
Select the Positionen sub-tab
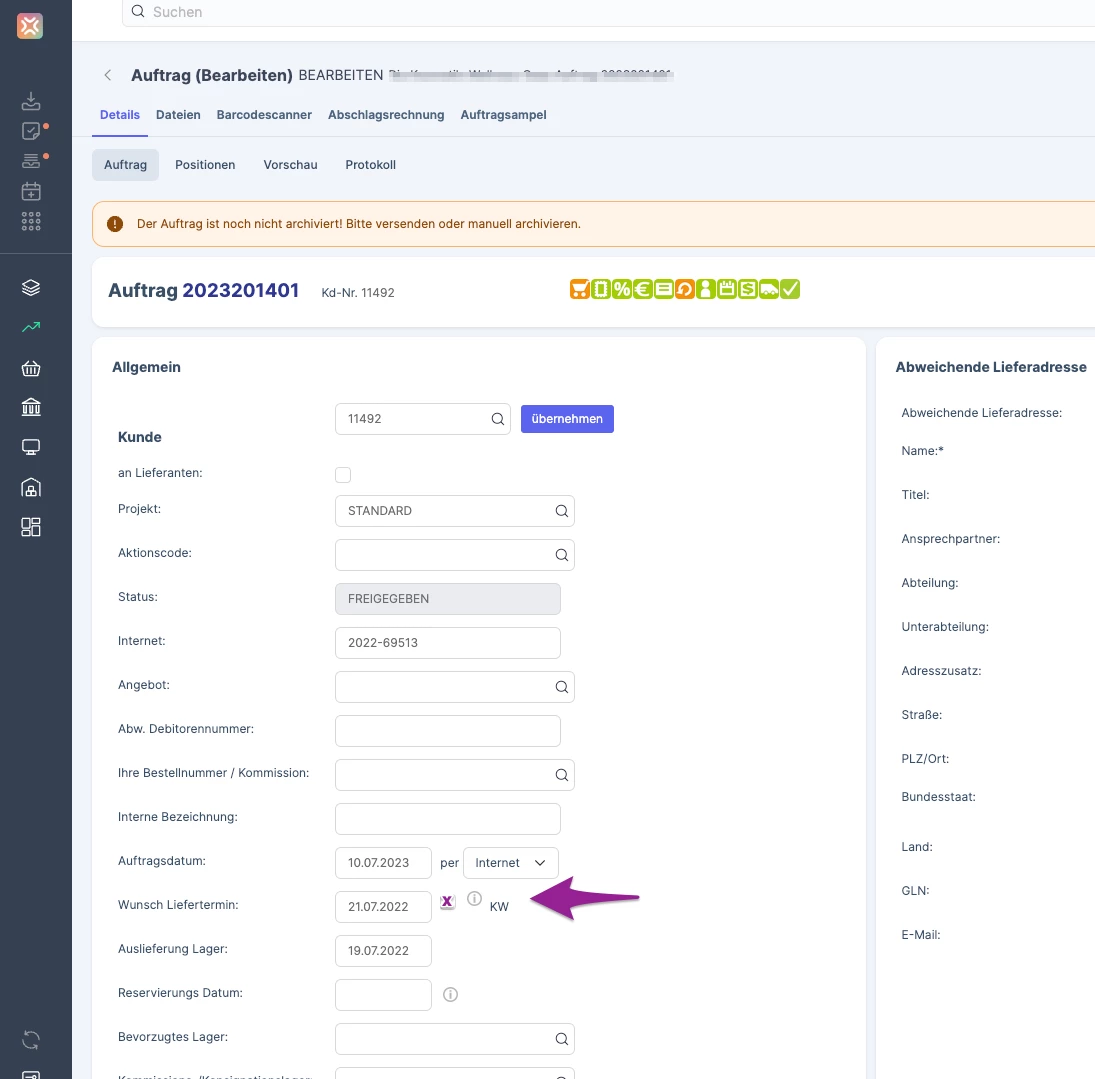(205, 165)
